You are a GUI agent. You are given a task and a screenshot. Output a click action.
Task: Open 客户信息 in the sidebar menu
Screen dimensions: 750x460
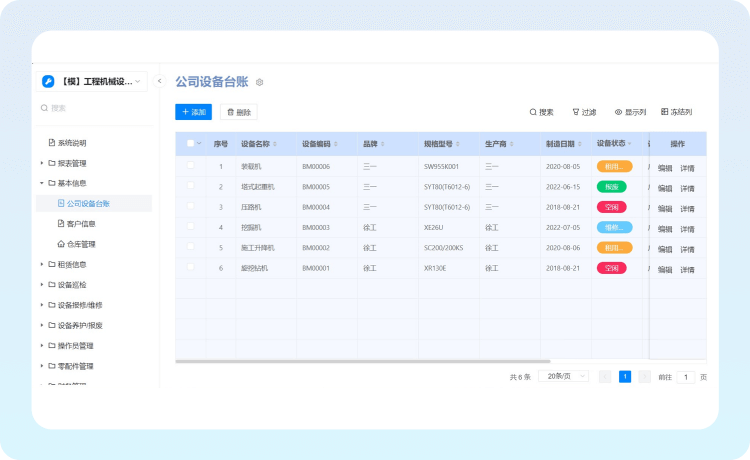(81, 224)
